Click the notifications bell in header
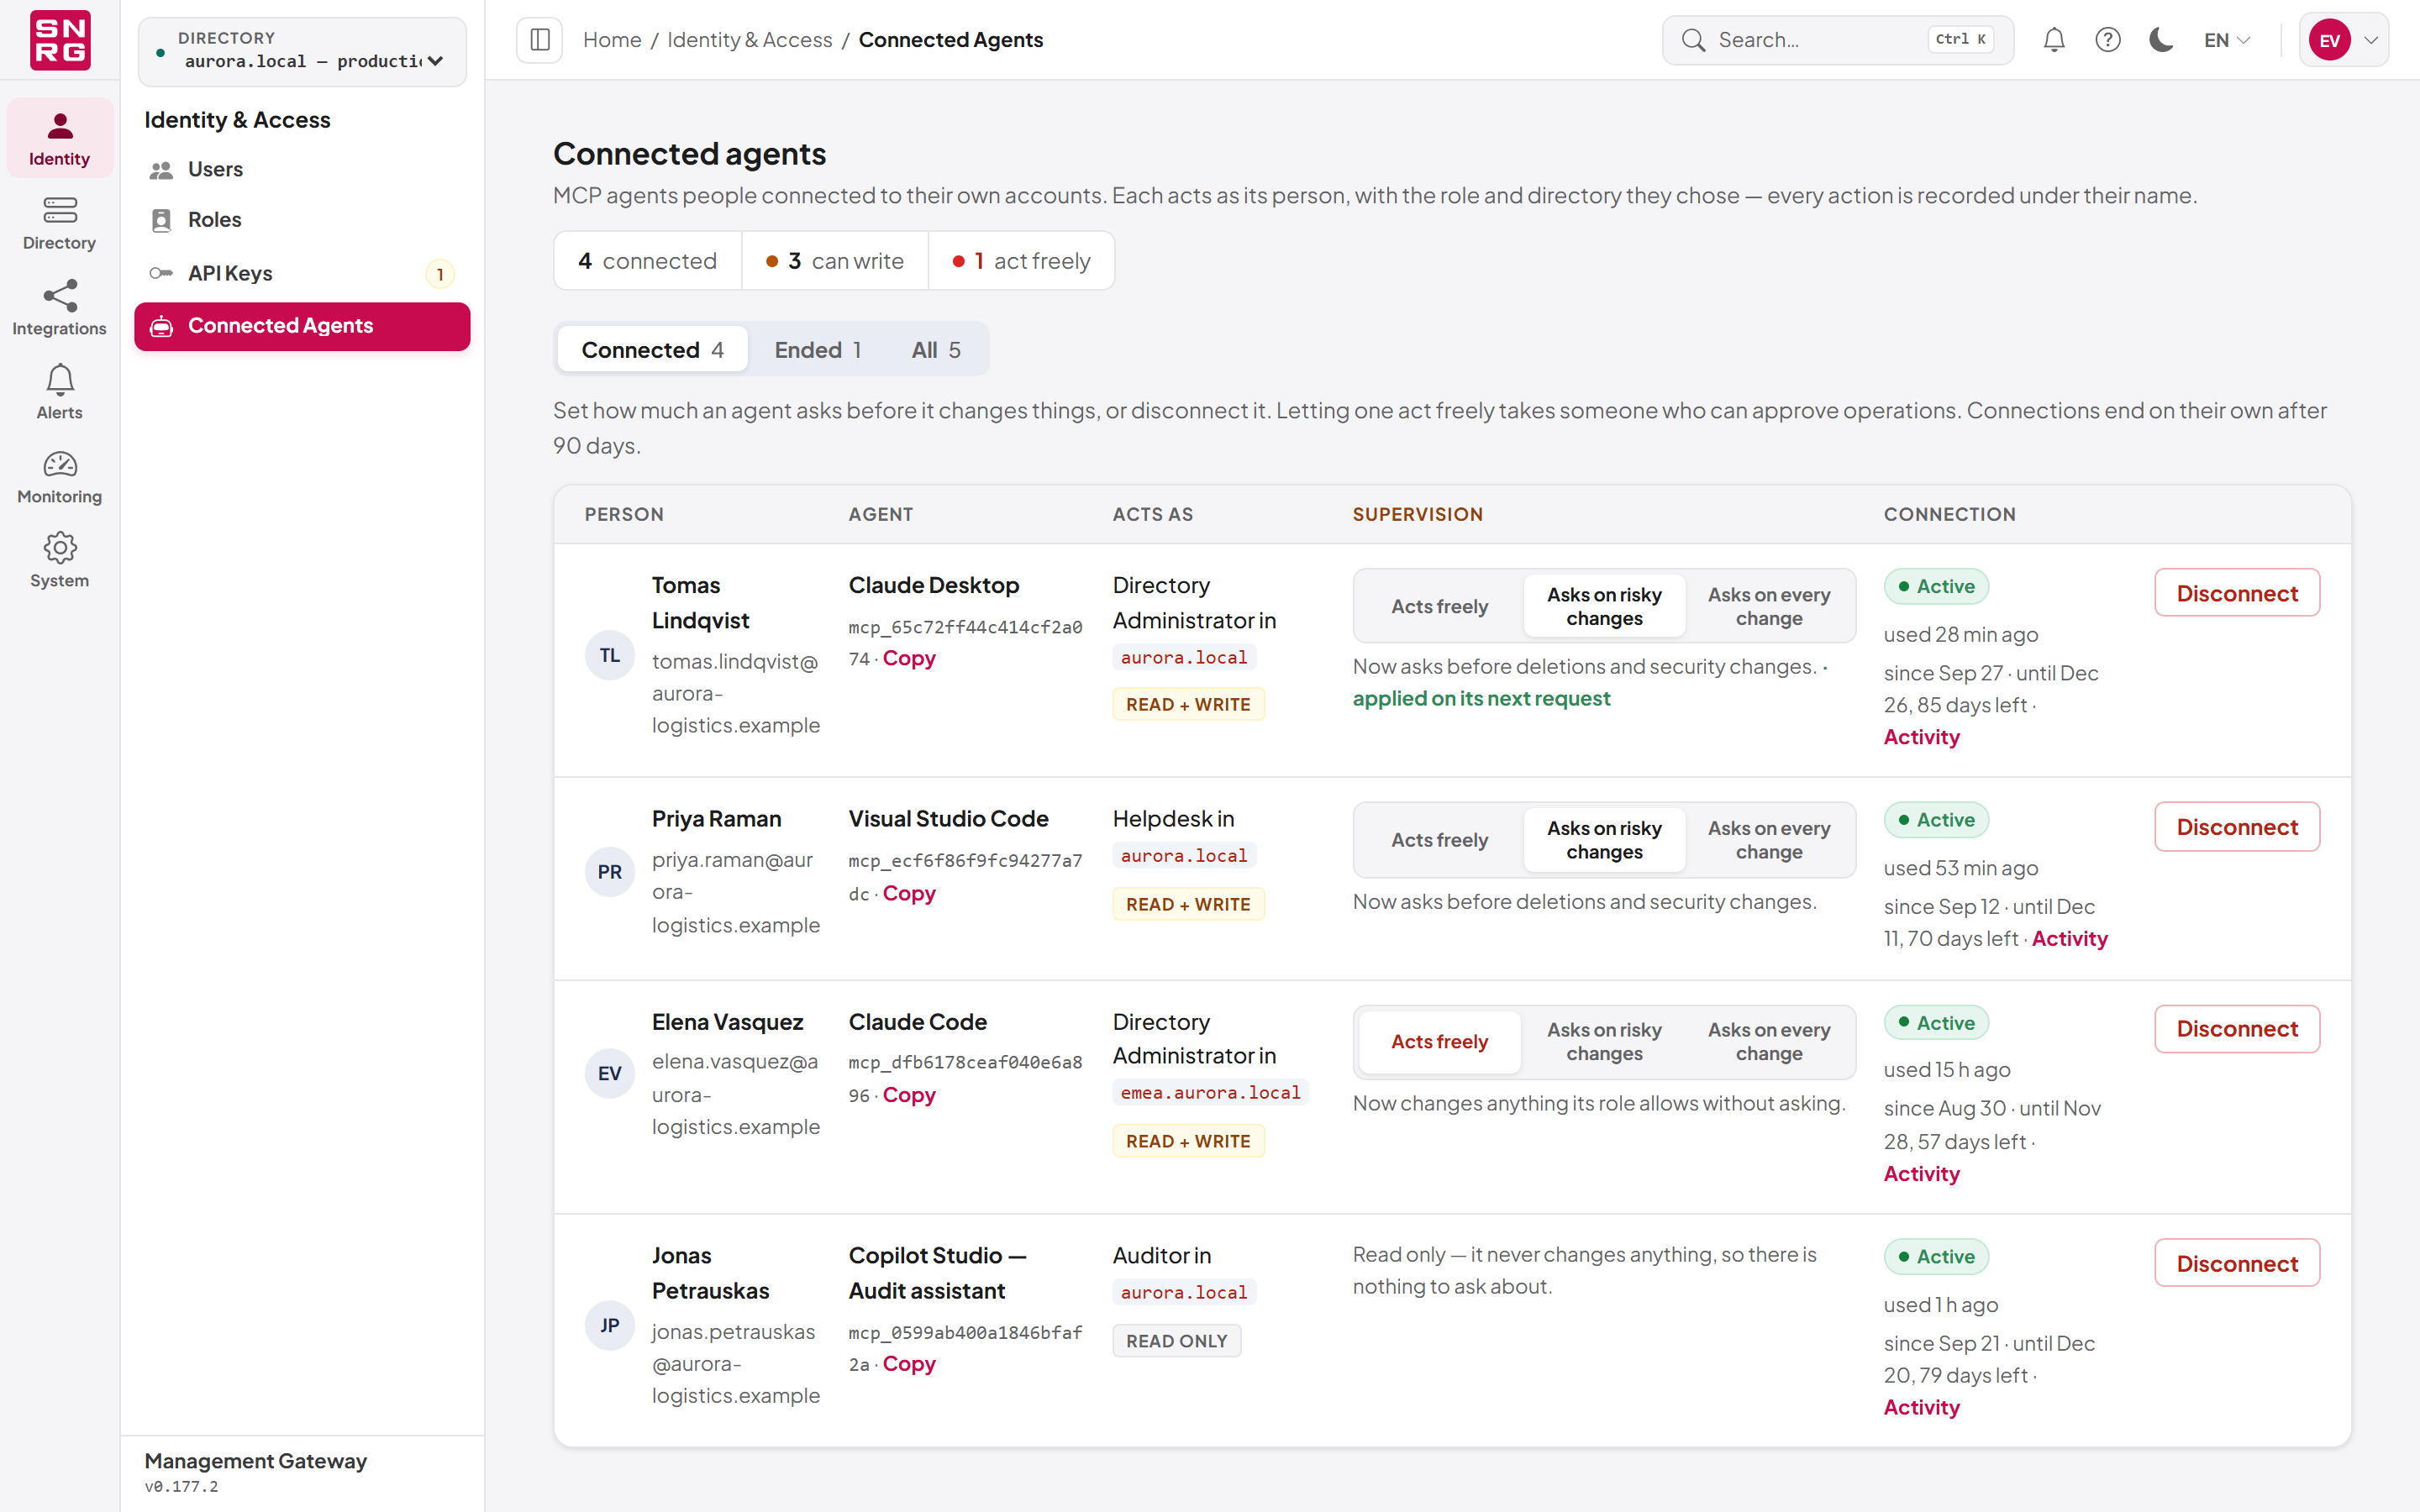The width and height of the screenshot is (2420, 1512). (x=2053, y=40)
